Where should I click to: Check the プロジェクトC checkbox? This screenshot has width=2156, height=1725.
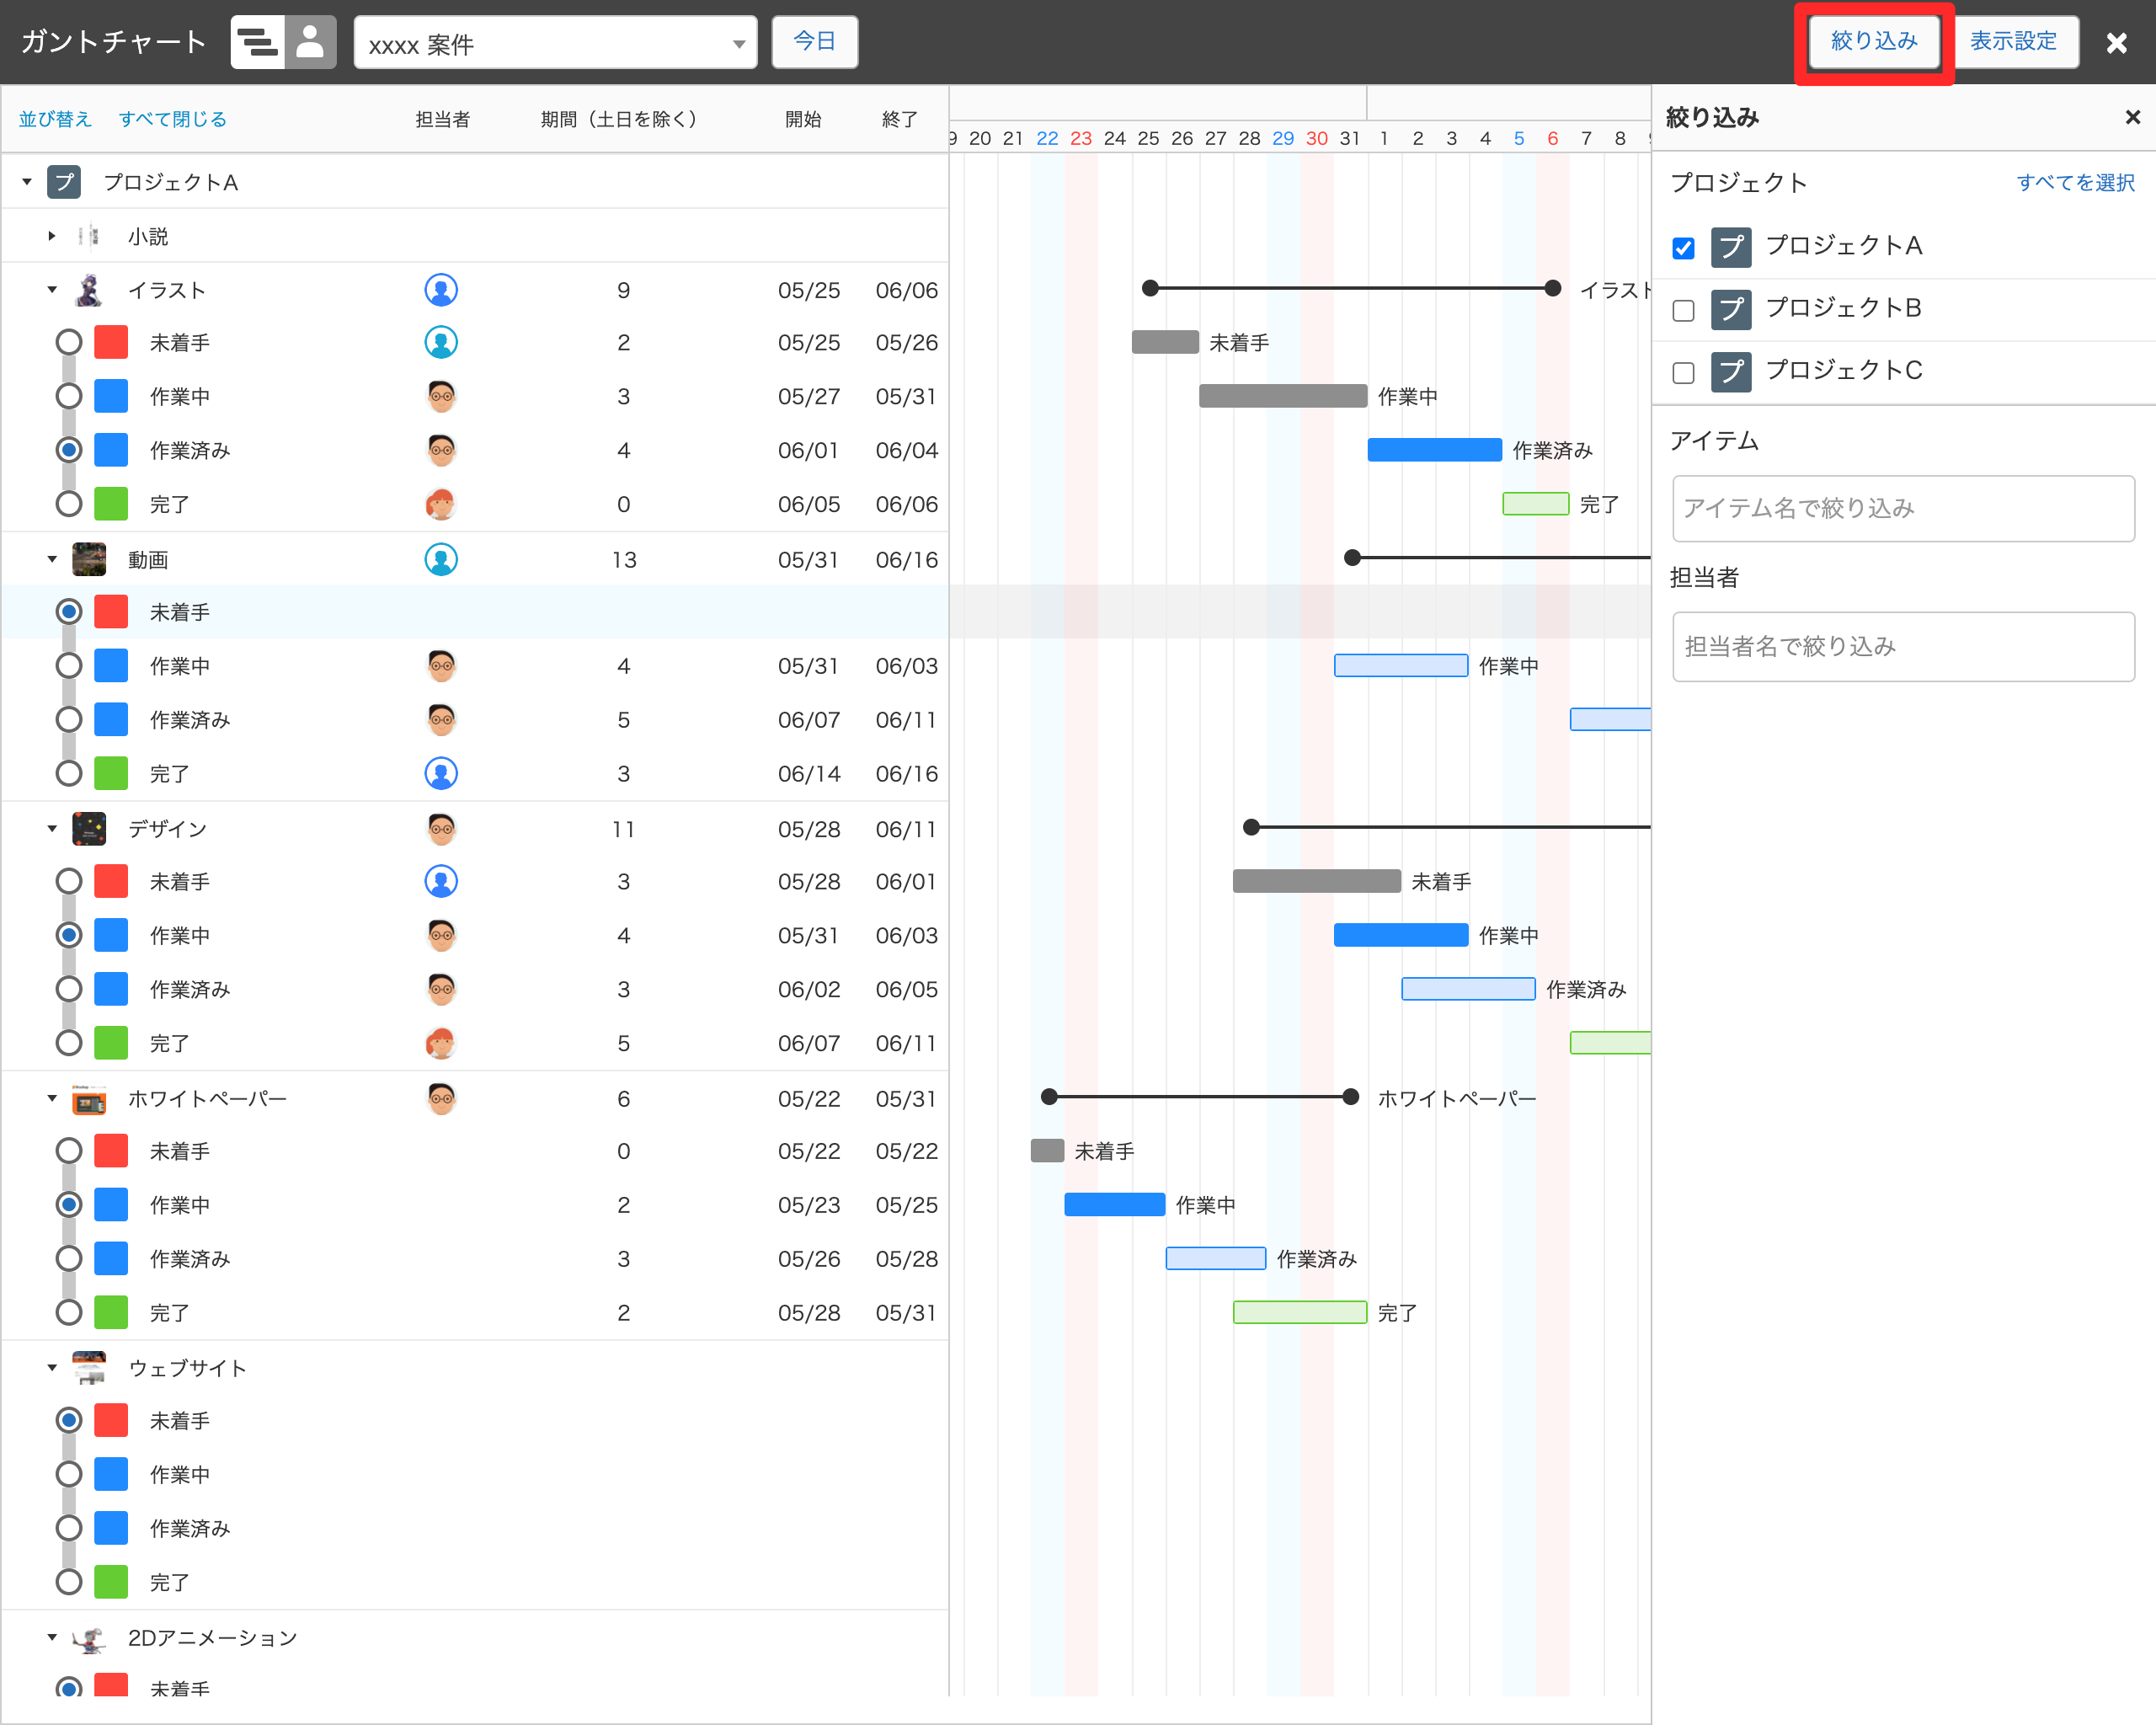point(1683,373)
